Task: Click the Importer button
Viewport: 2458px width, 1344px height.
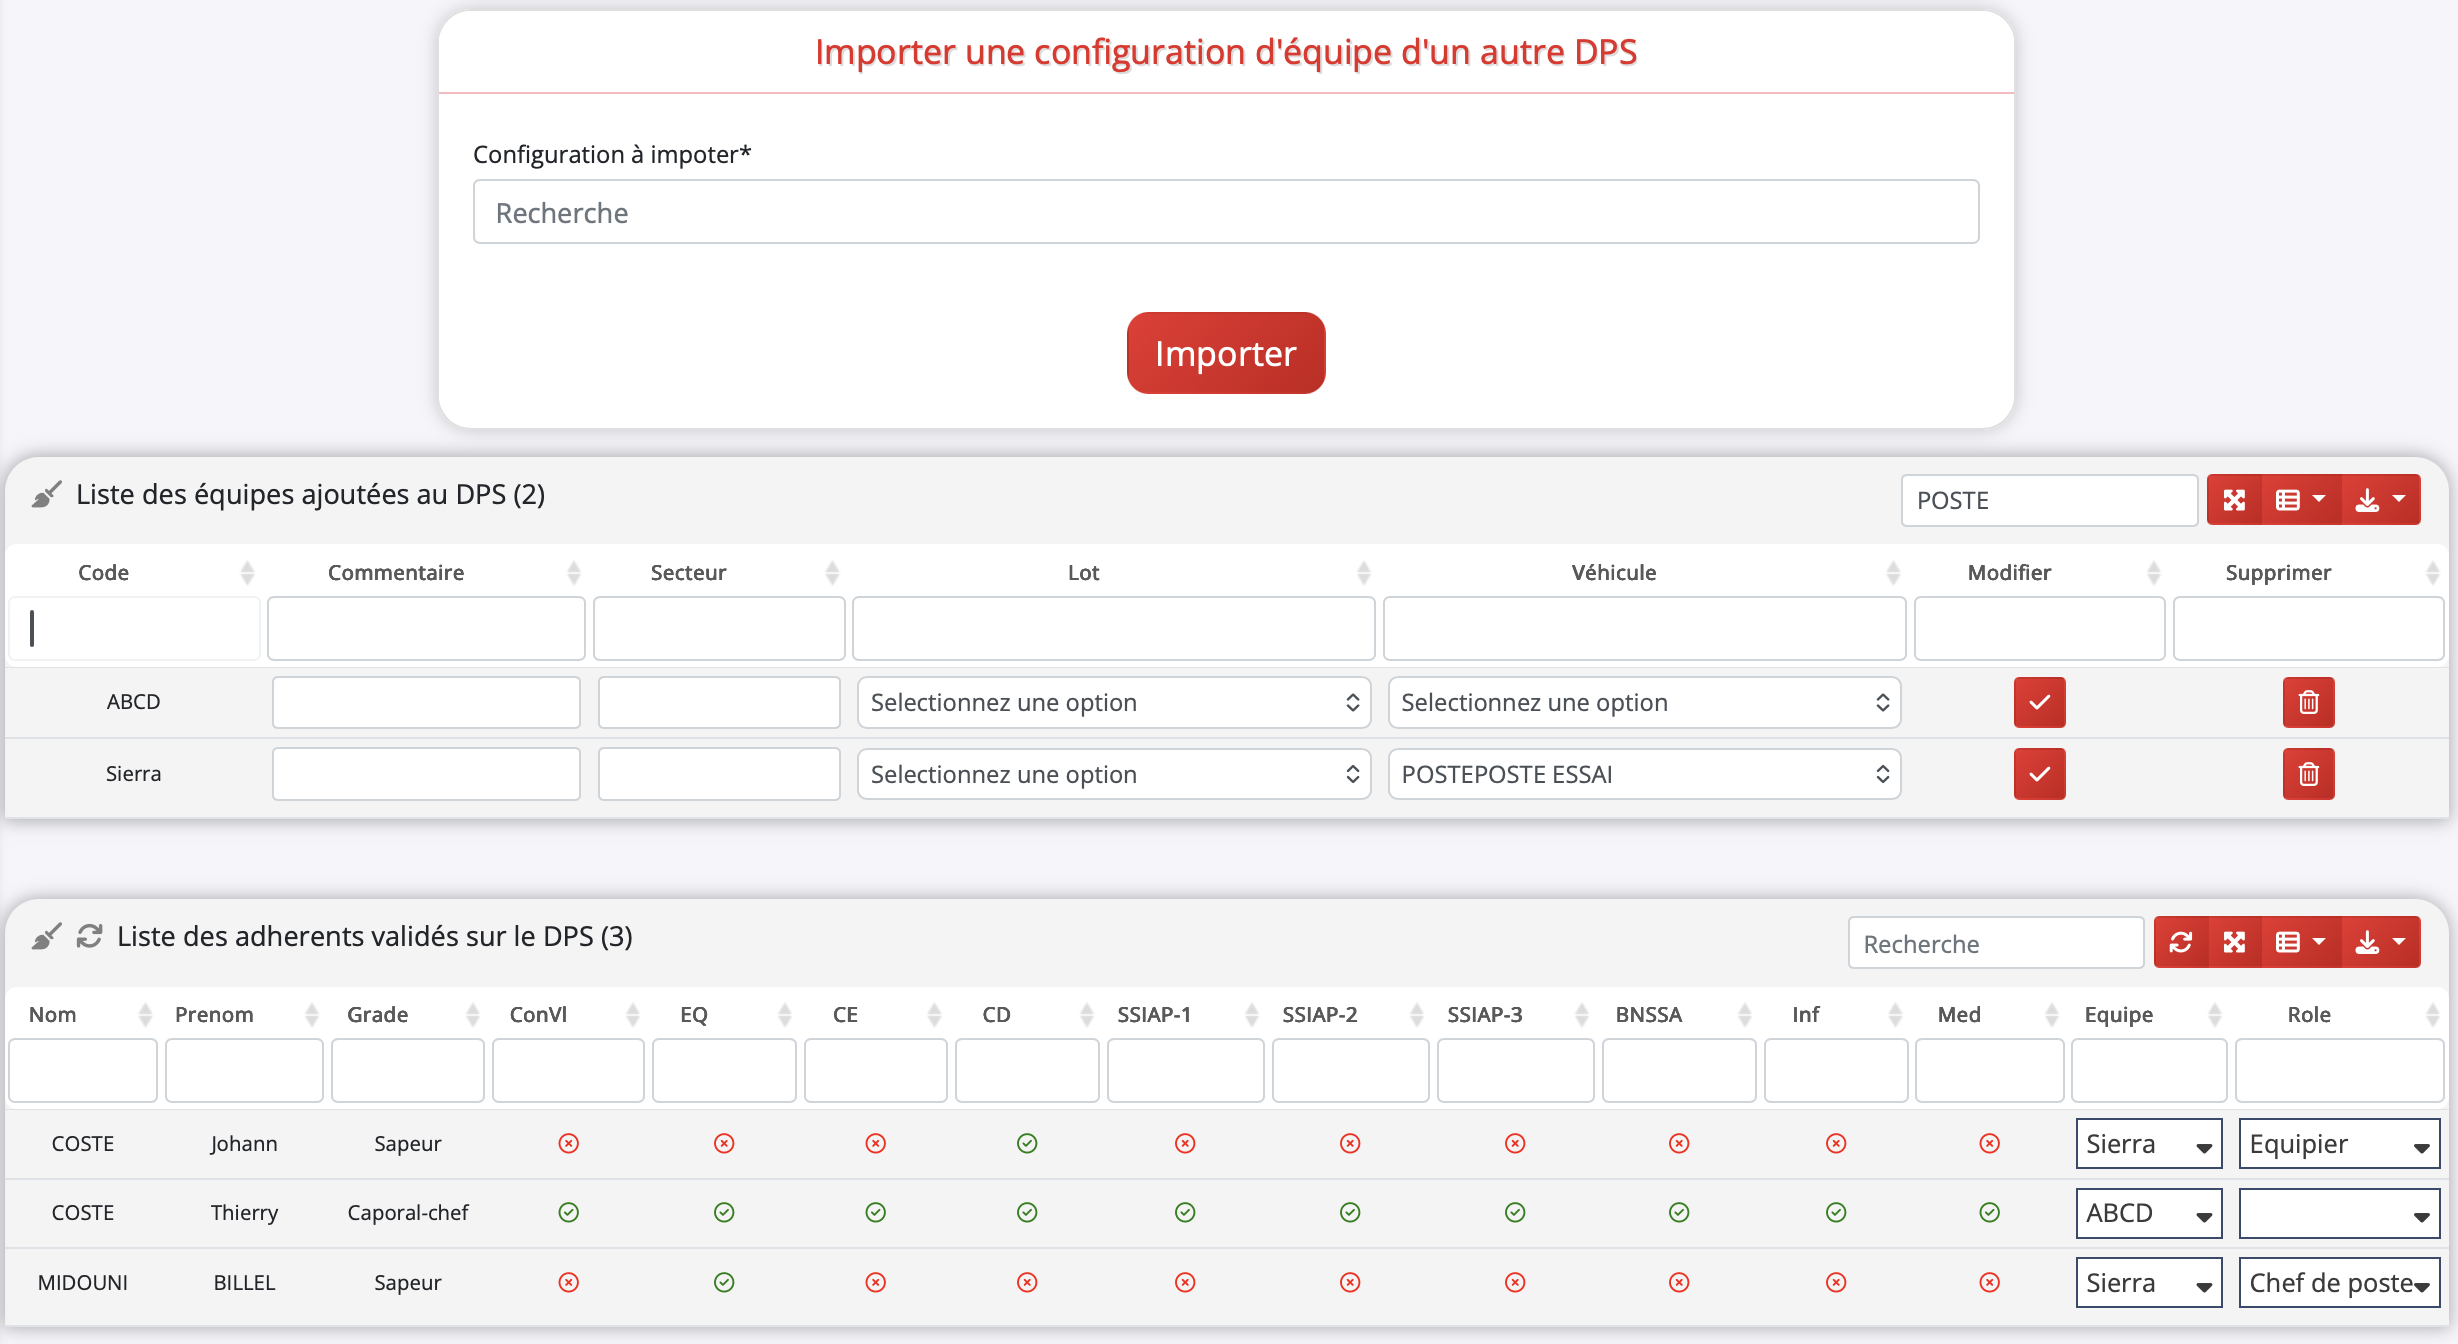Action: (1225, 354)
